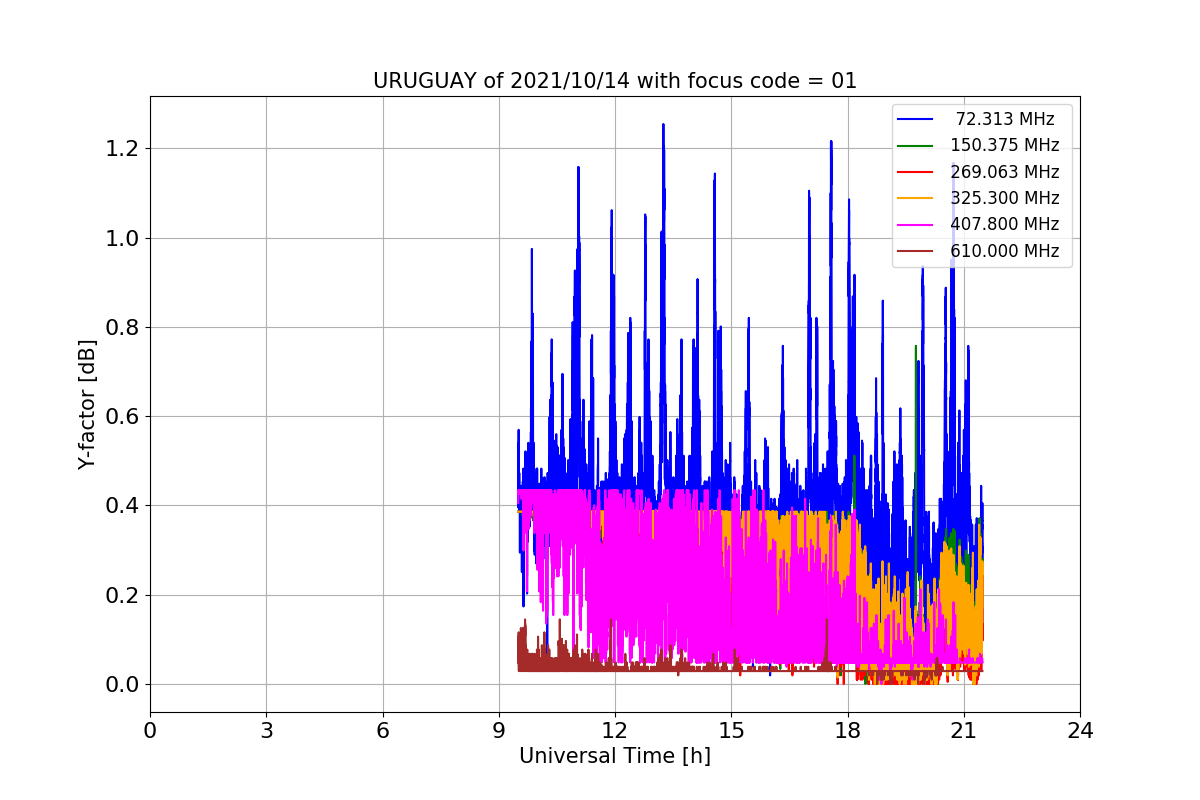Viewport: 1200px width, 800px height.
Task: Select the 269.063 MHz legend label
Action: click(x=1005, y=172)
